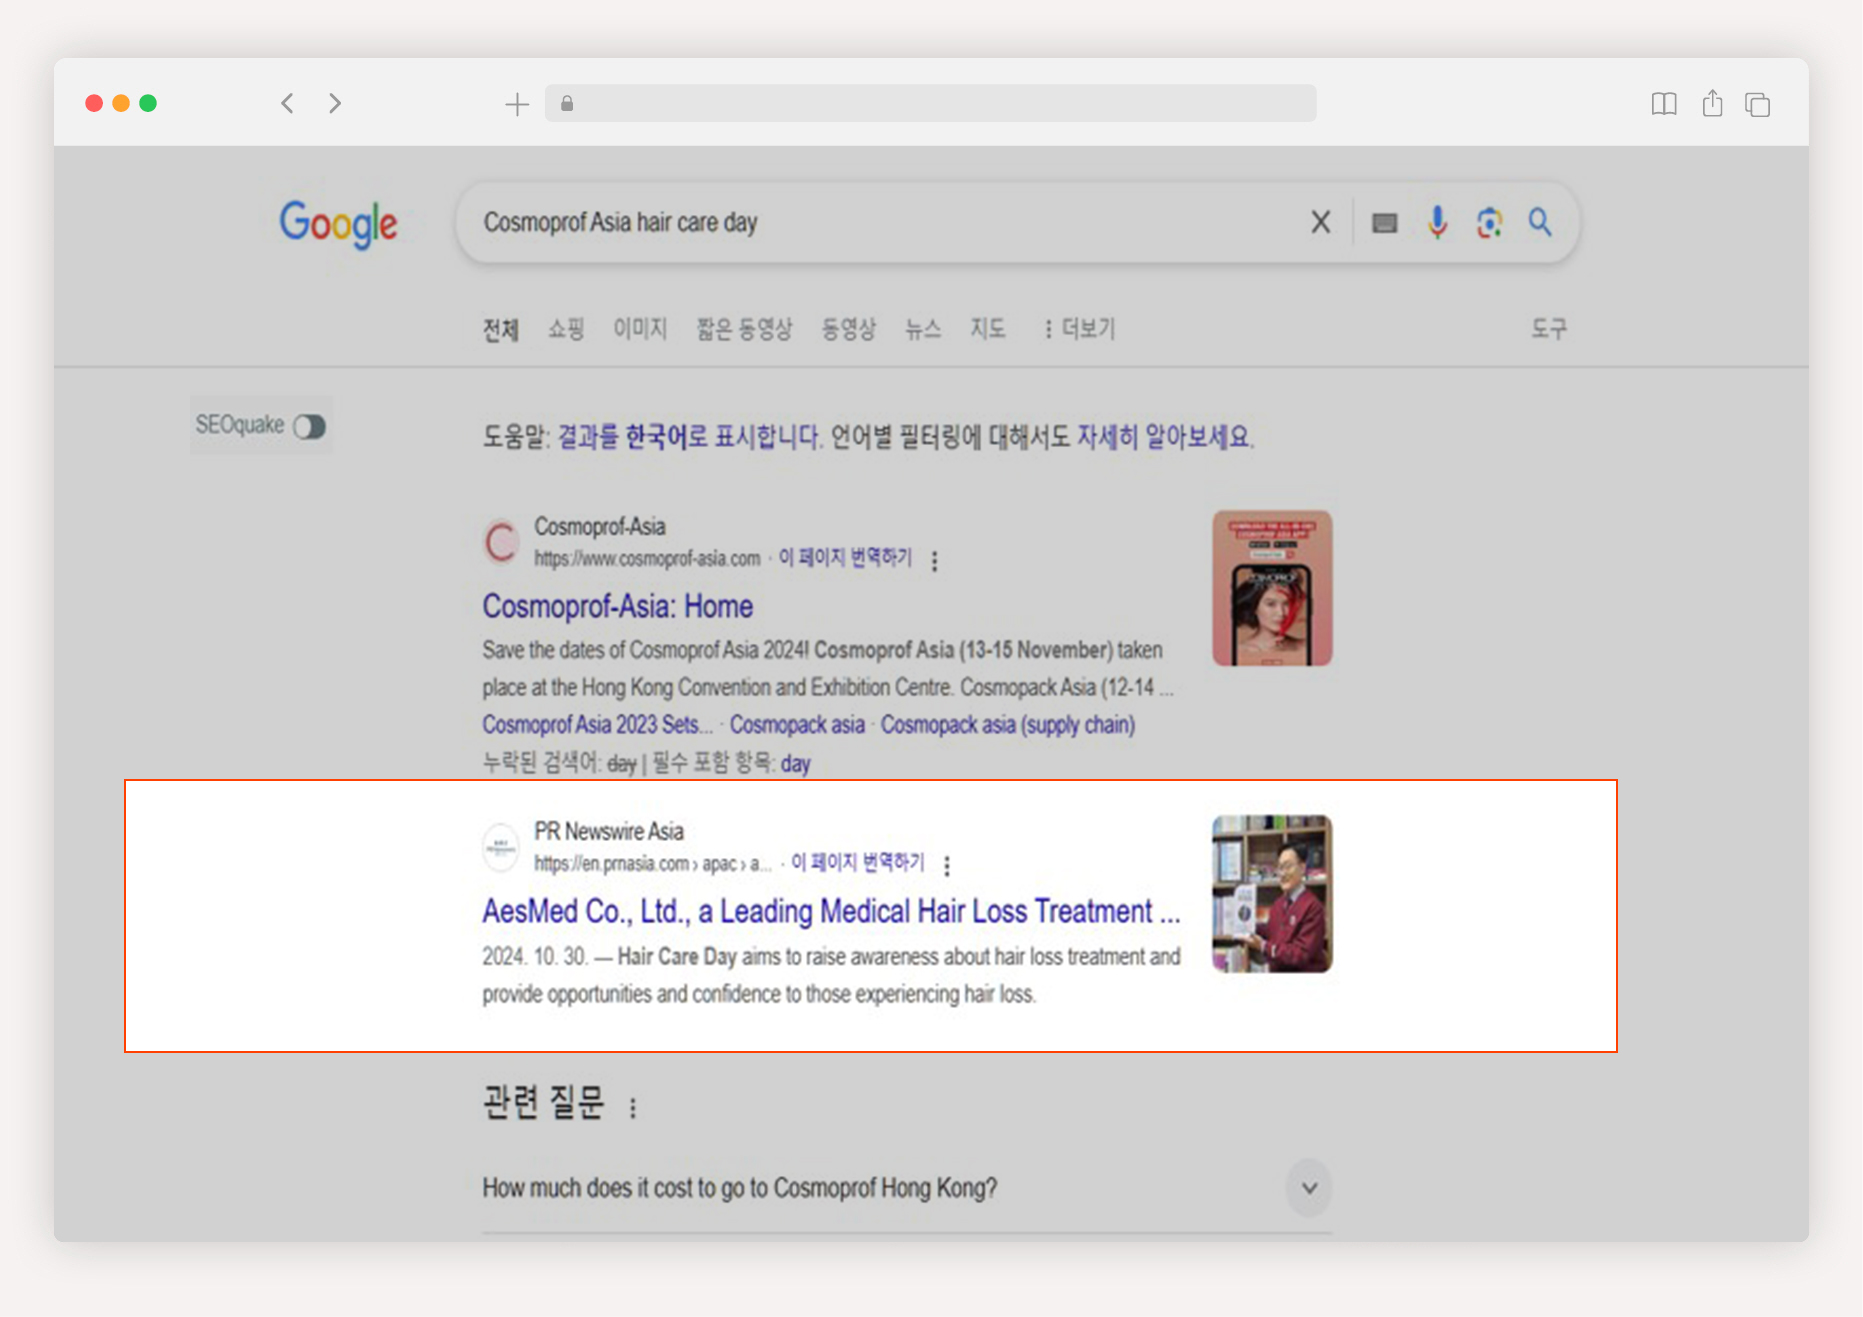The height and width of the screenshot is (1317, 1863).
Task: Open Cosmopack asia (supply chain) sitelink
Action: click(1007, 724)
